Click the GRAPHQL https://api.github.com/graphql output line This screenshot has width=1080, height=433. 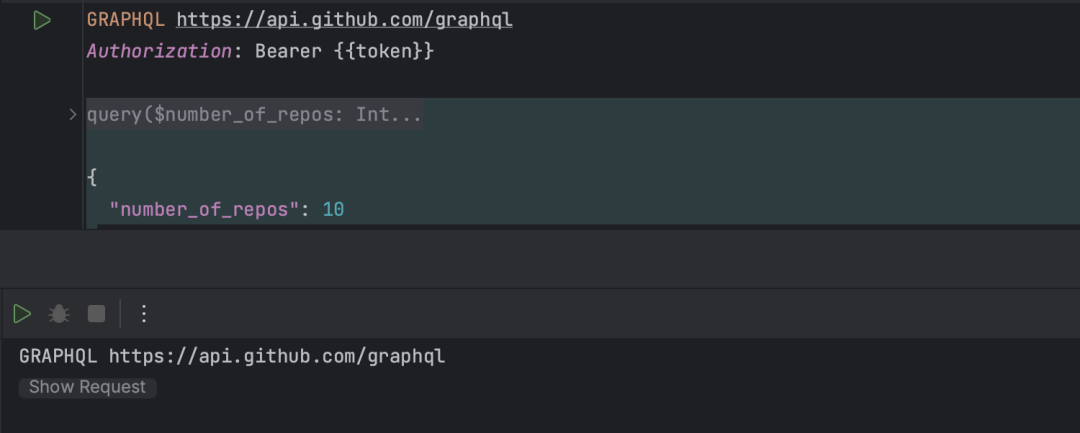click(x=232, y=357)
